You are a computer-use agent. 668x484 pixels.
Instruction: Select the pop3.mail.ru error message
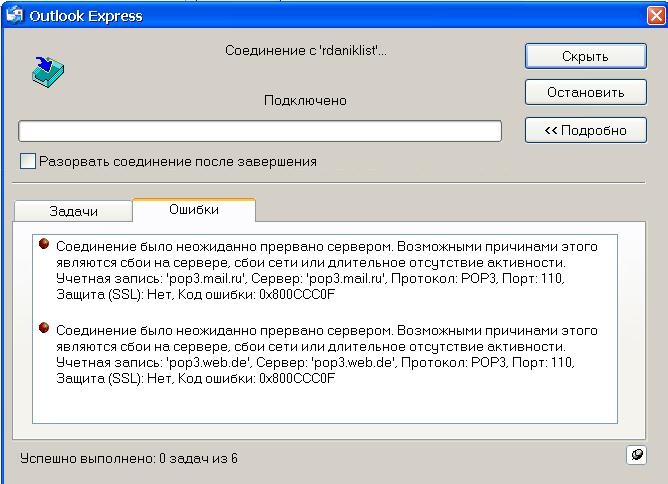coord(326,270)
